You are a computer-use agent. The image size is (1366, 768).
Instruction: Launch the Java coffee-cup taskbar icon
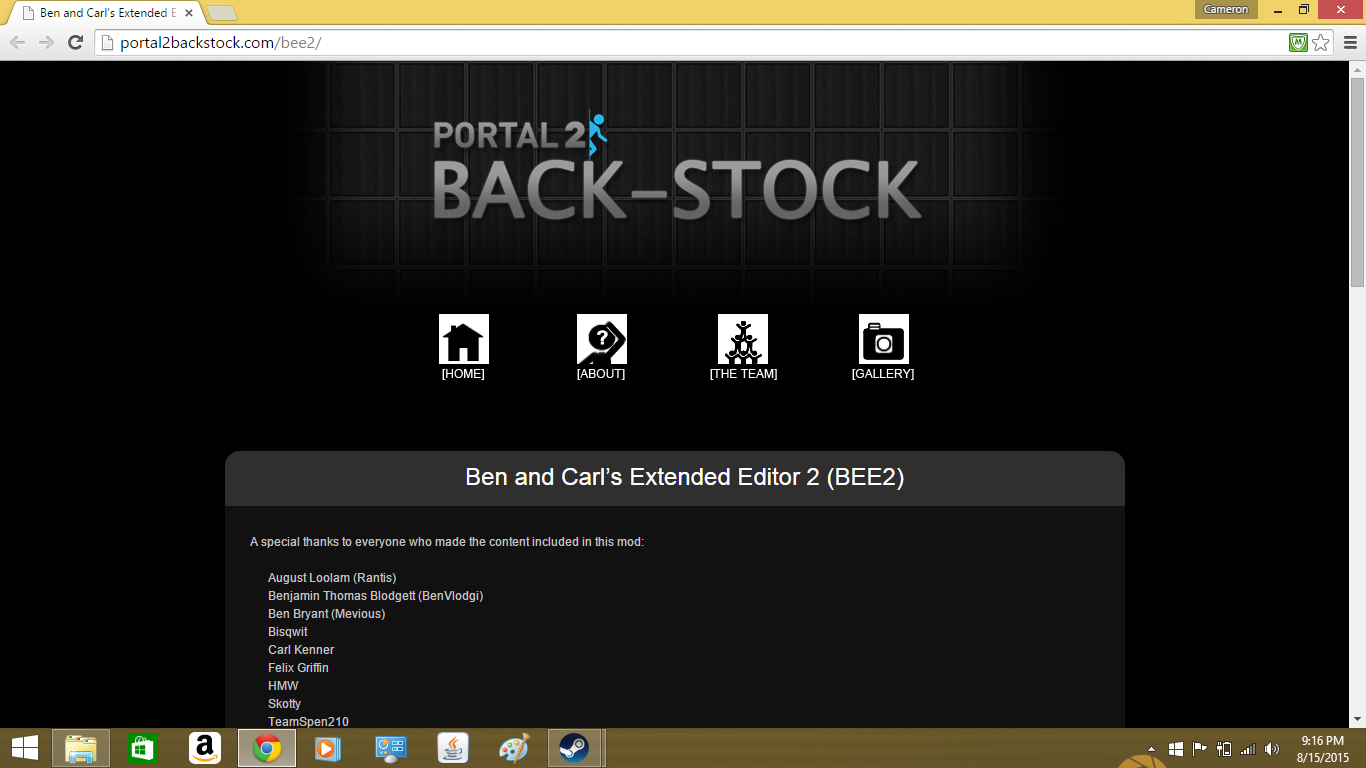(453, 748)
